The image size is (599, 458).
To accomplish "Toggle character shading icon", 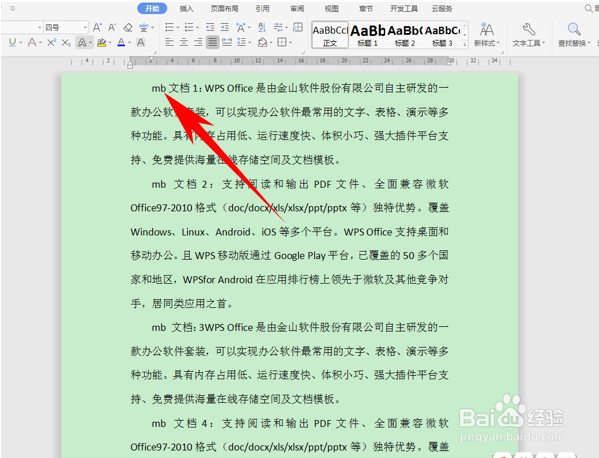I will tap(141, 42).
